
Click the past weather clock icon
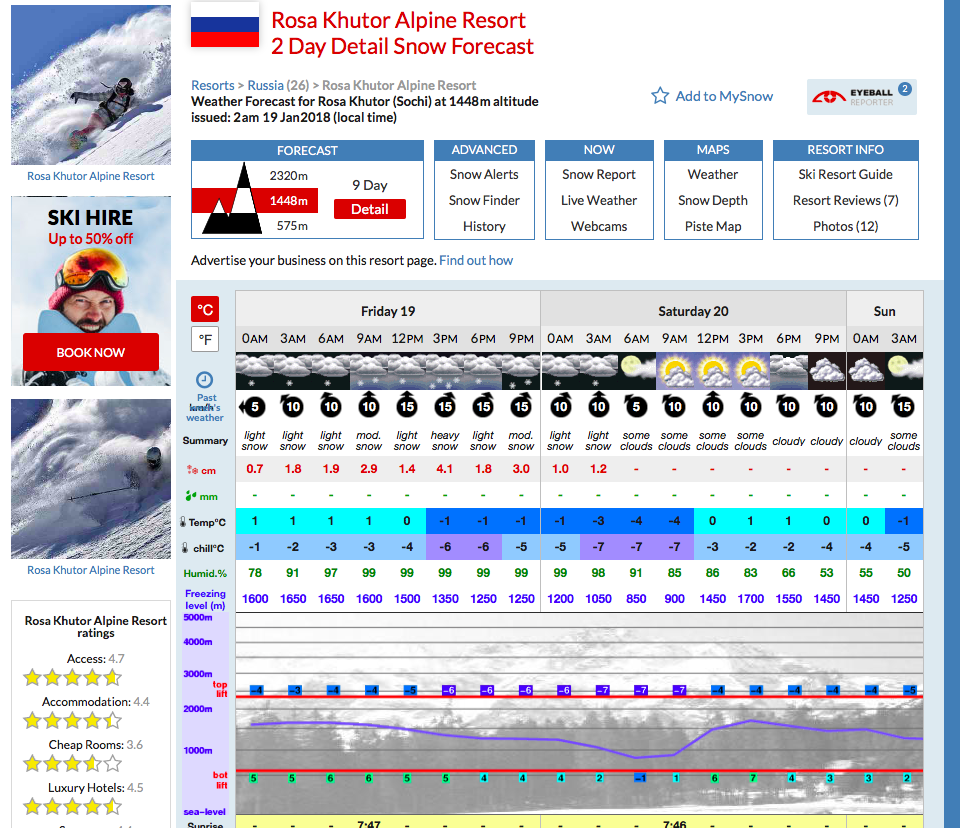pos(204,380)
